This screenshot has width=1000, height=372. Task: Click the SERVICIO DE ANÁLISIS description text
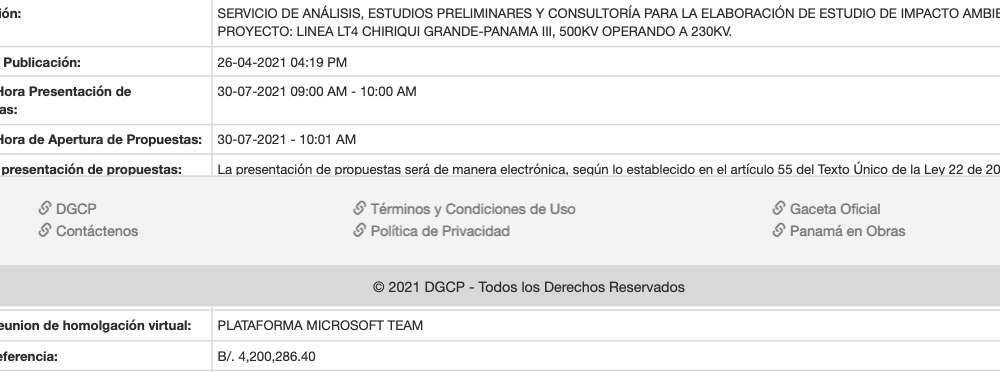(x=608, y=22)
